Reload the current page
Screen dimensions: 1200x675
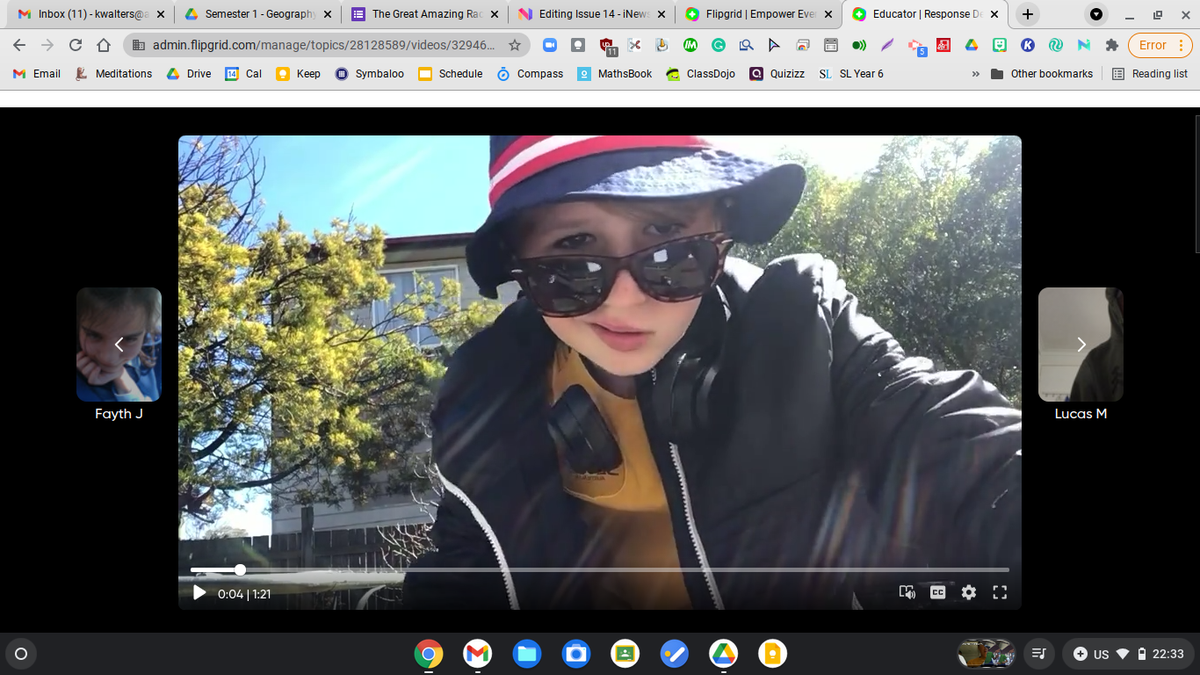point(75,45)
